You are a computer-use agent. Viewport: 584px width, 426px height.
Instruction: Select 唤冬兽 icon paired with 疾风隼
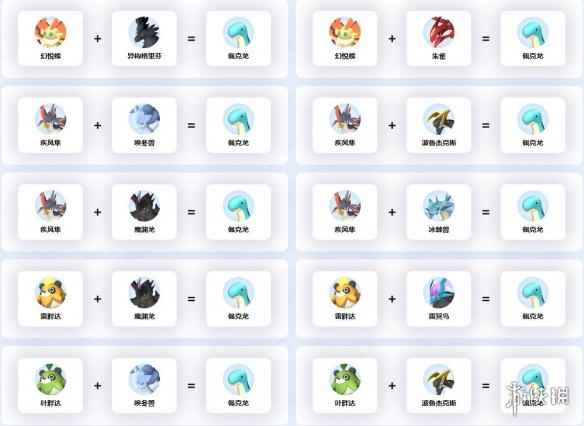145,119
